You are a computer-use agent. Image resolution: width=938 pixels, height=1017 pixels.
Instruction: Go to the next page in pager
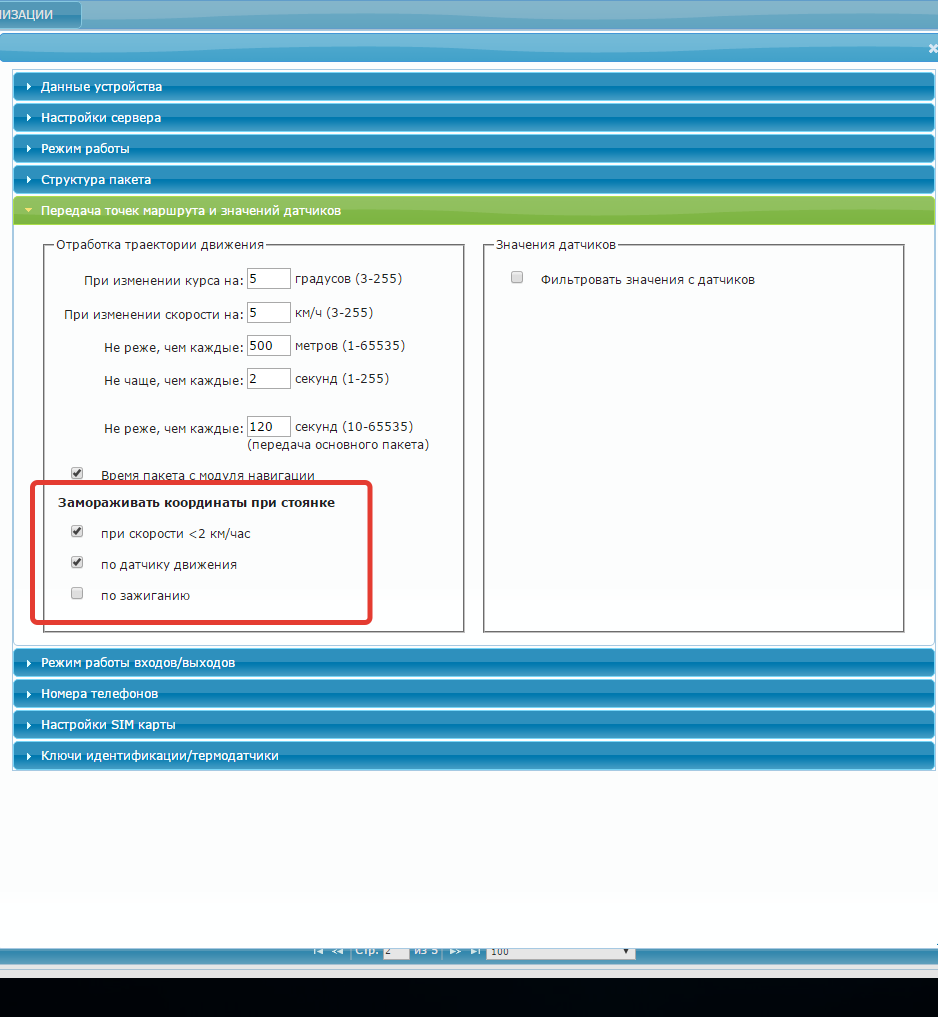(455, 951)
